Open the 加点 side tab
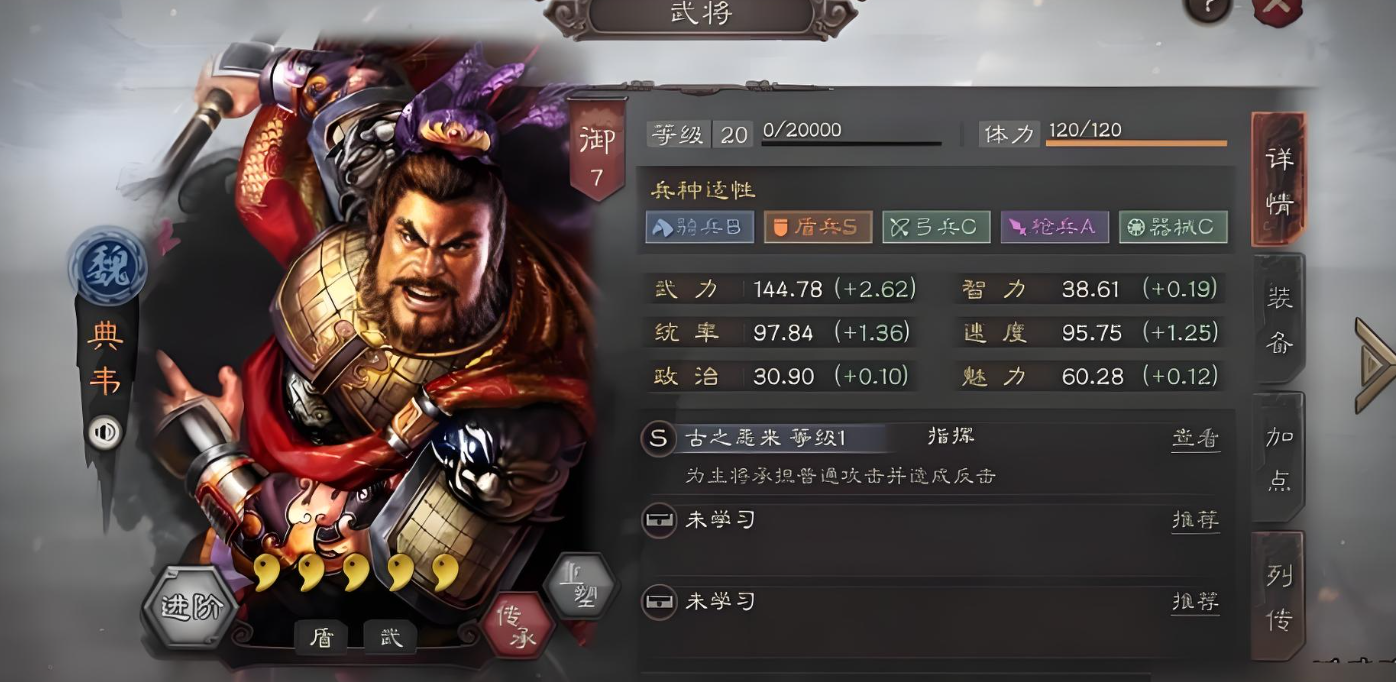This screenshot has height=682, width=1396. click(x=1279, y=458)
